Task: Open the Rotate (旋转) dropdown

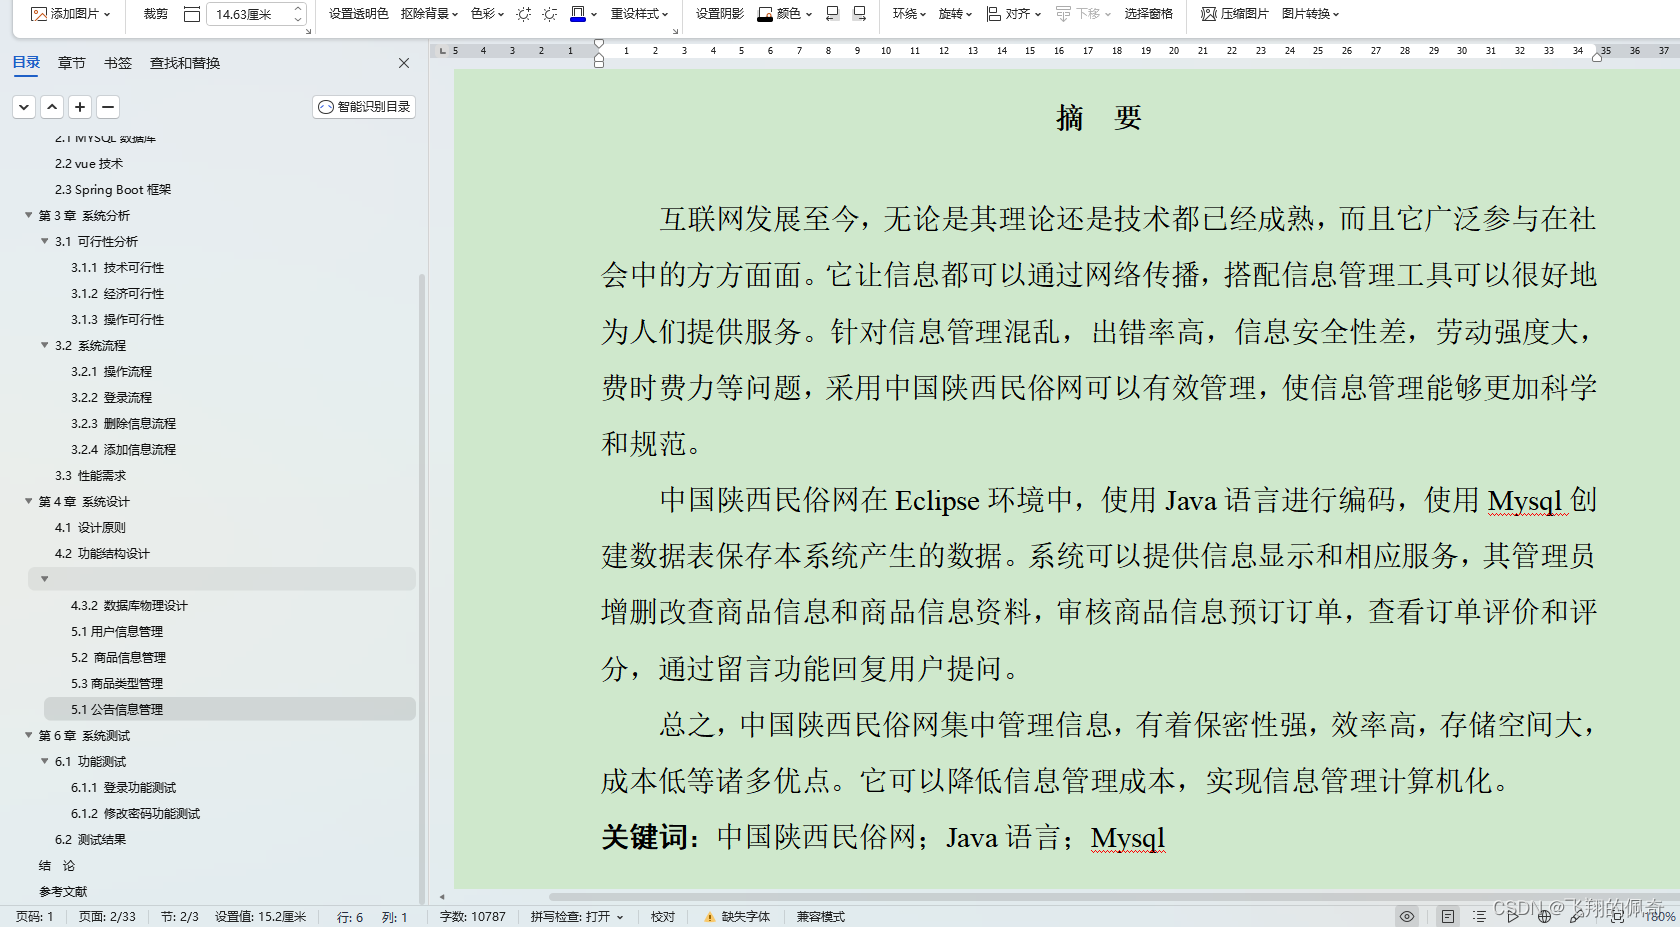Action: [955, 14]
